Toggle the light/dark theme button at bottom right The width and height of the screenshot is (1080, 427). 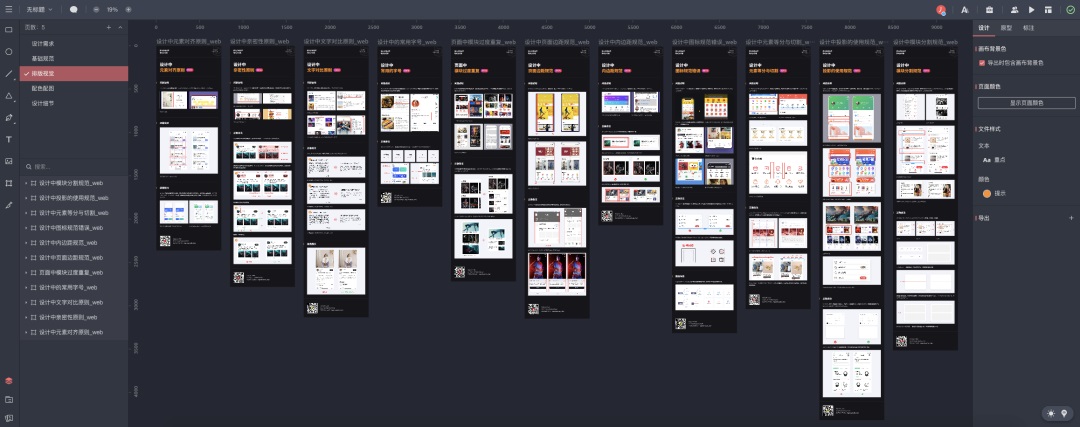(x=1051, y=413)
